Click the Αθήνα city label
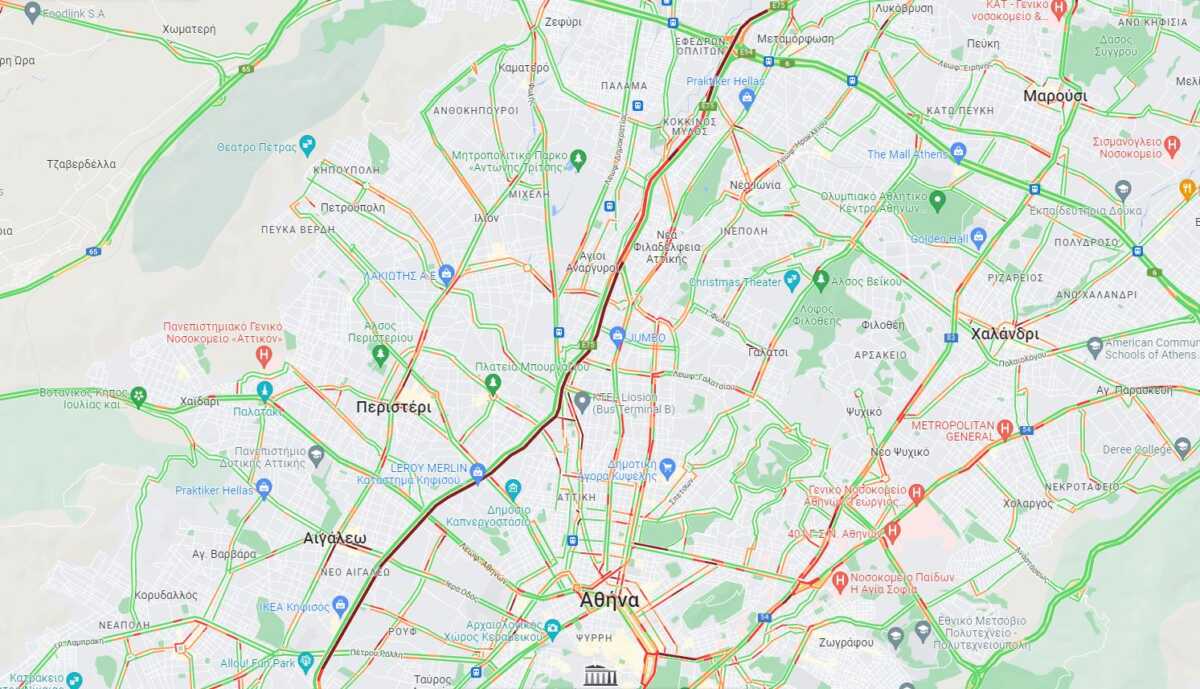The image size is (1200, 689). pyautogui.click(x=609, y=600)
